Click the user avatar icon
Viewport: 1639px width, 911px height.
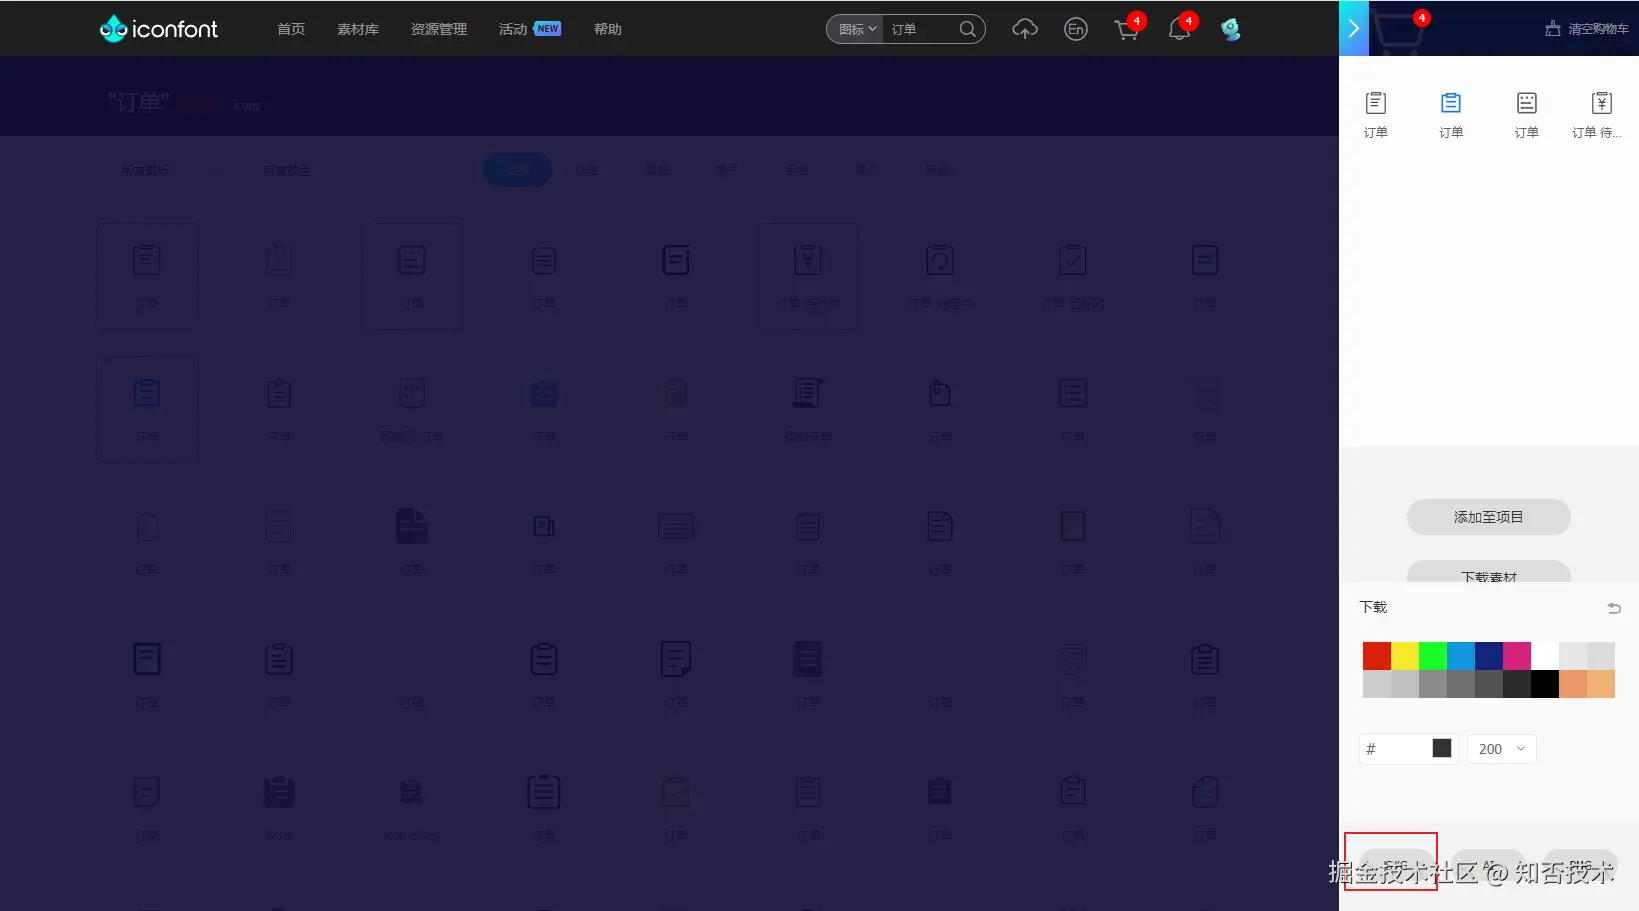tap(1231, 29)
